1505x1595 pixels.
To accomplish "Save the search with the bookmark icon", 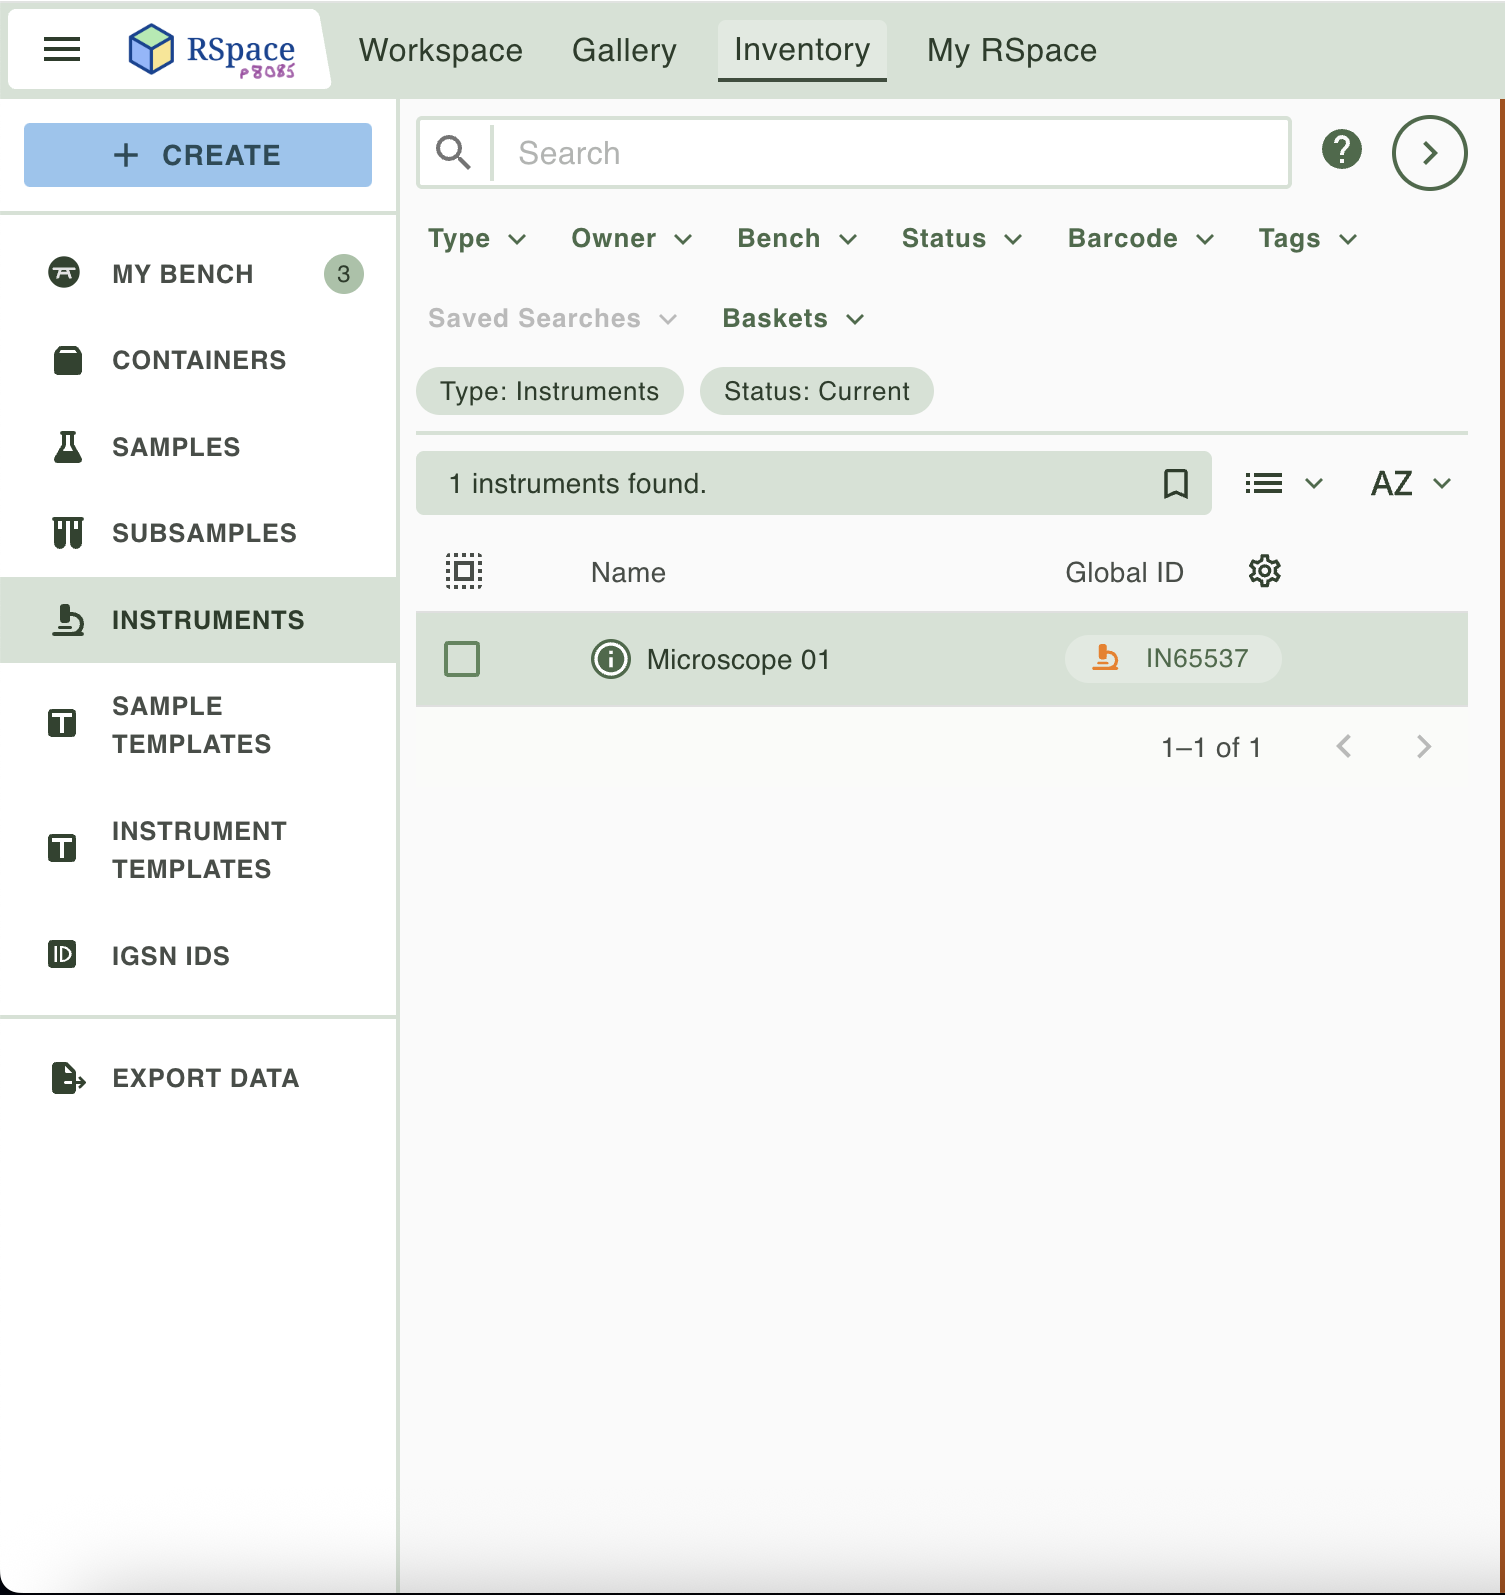I will (1176, 484).
